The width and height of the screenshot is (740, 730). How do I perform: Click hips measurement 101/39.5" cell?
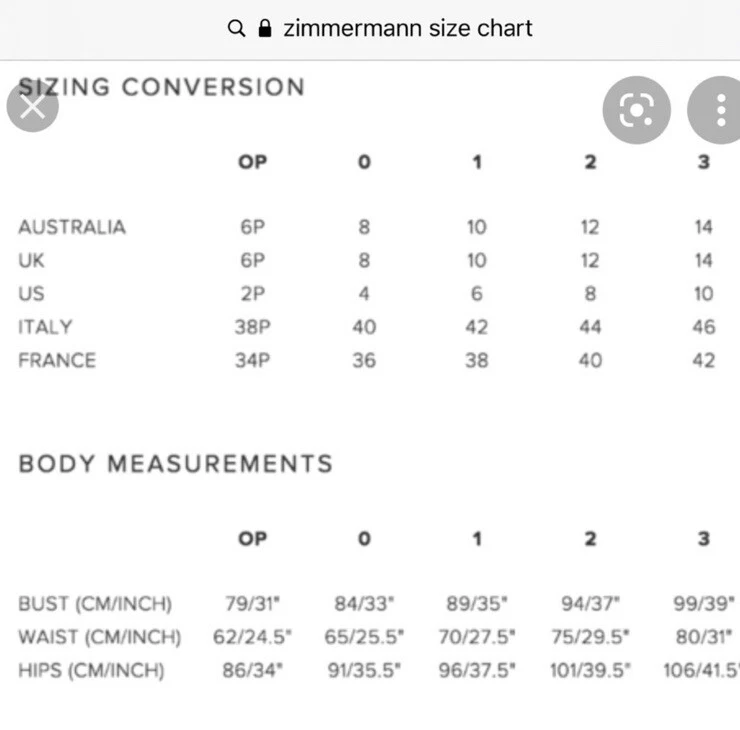(590, 670)
